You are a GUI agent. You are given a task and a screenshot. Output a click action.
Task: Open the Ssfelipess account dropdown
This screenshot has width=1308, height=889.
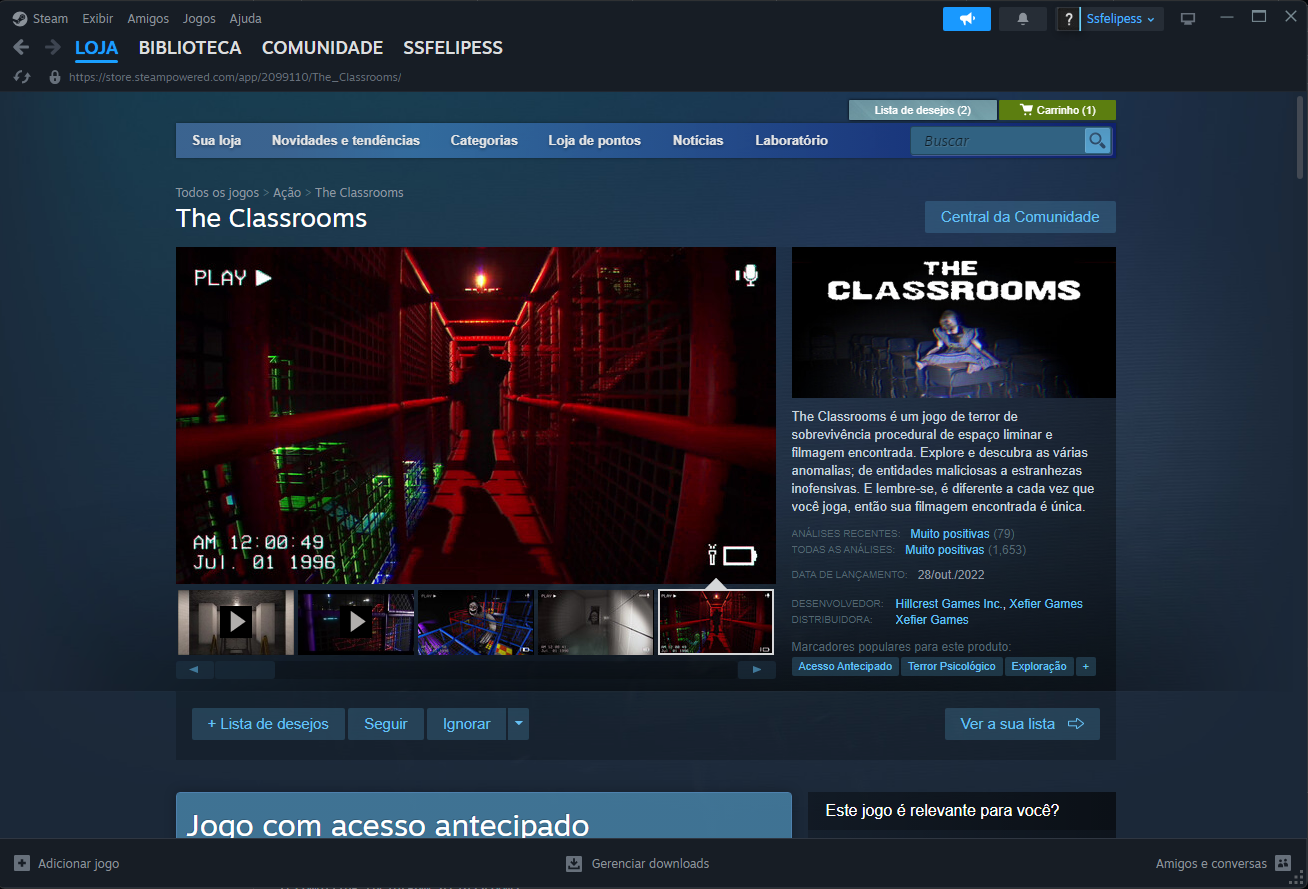coord(1122,19)
